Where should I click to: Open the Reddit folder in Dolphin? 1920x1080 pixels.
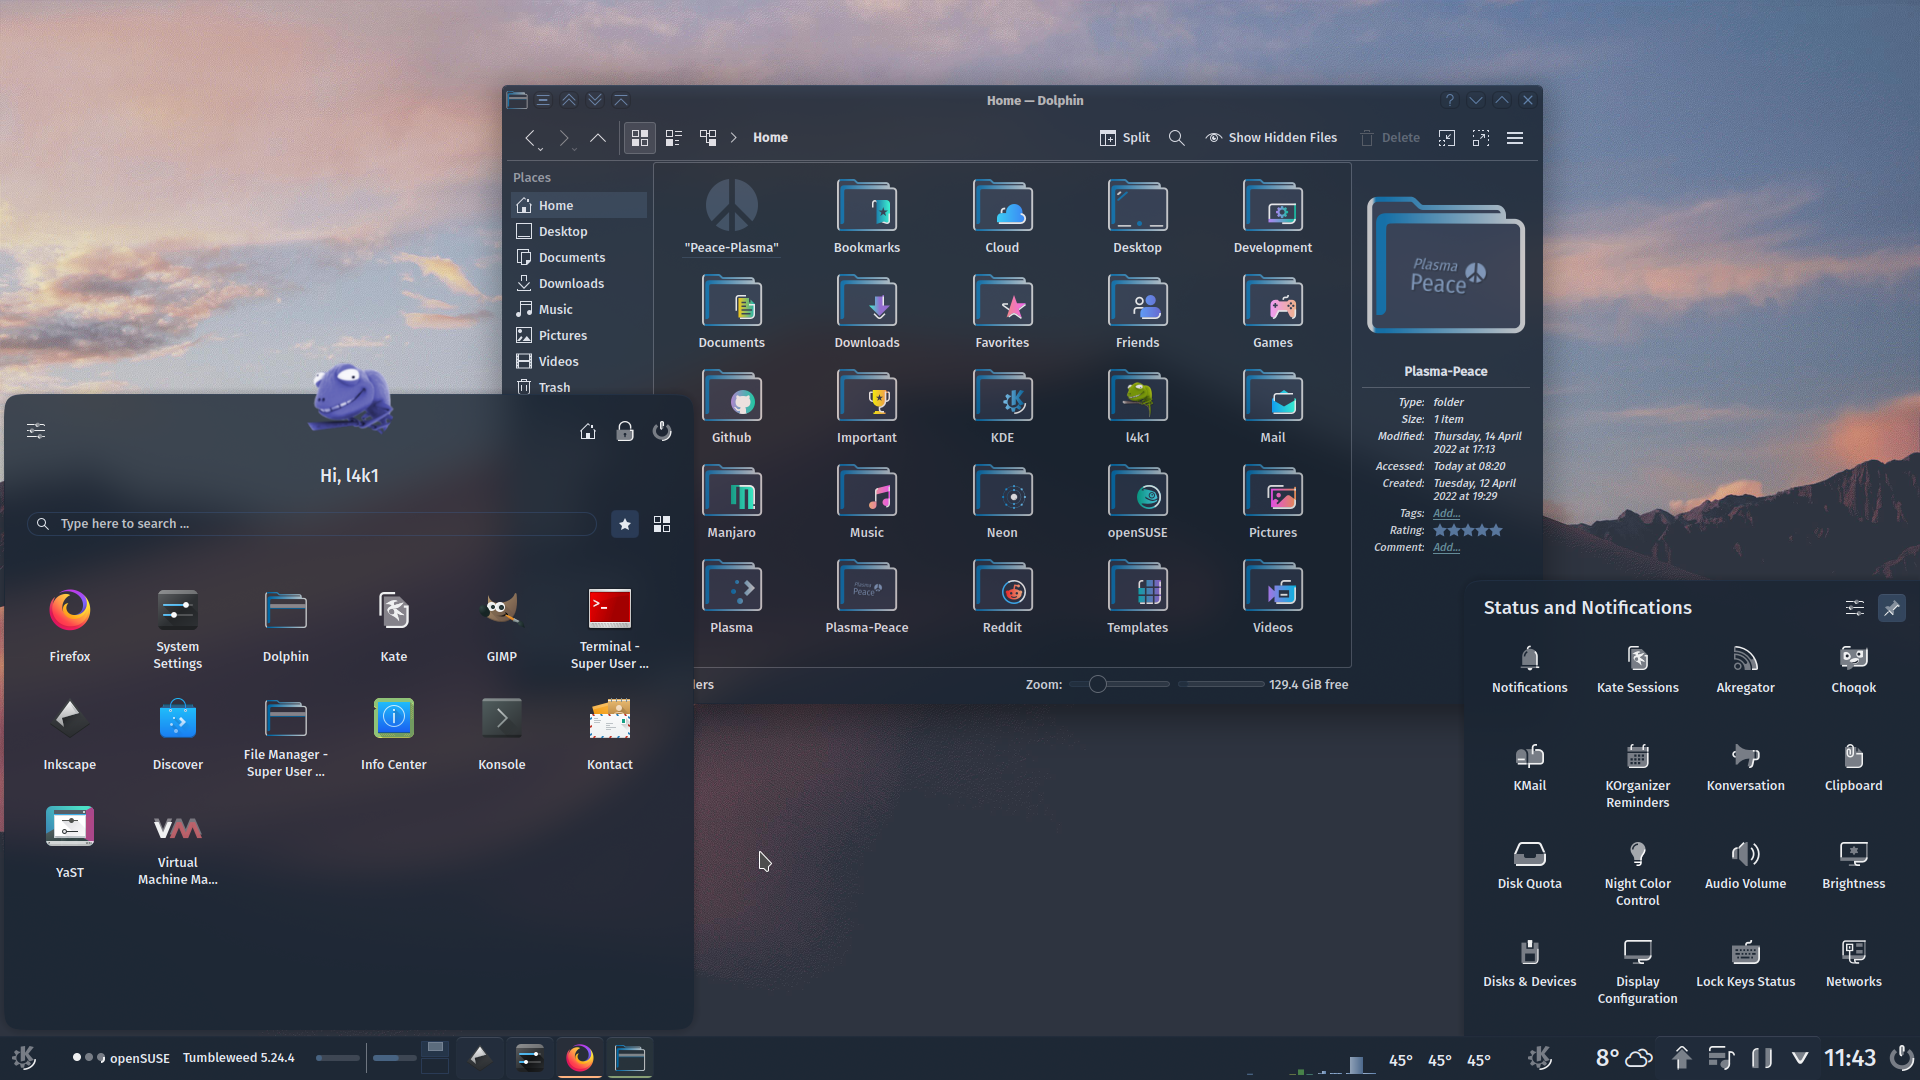click(x=1002, y=598)
